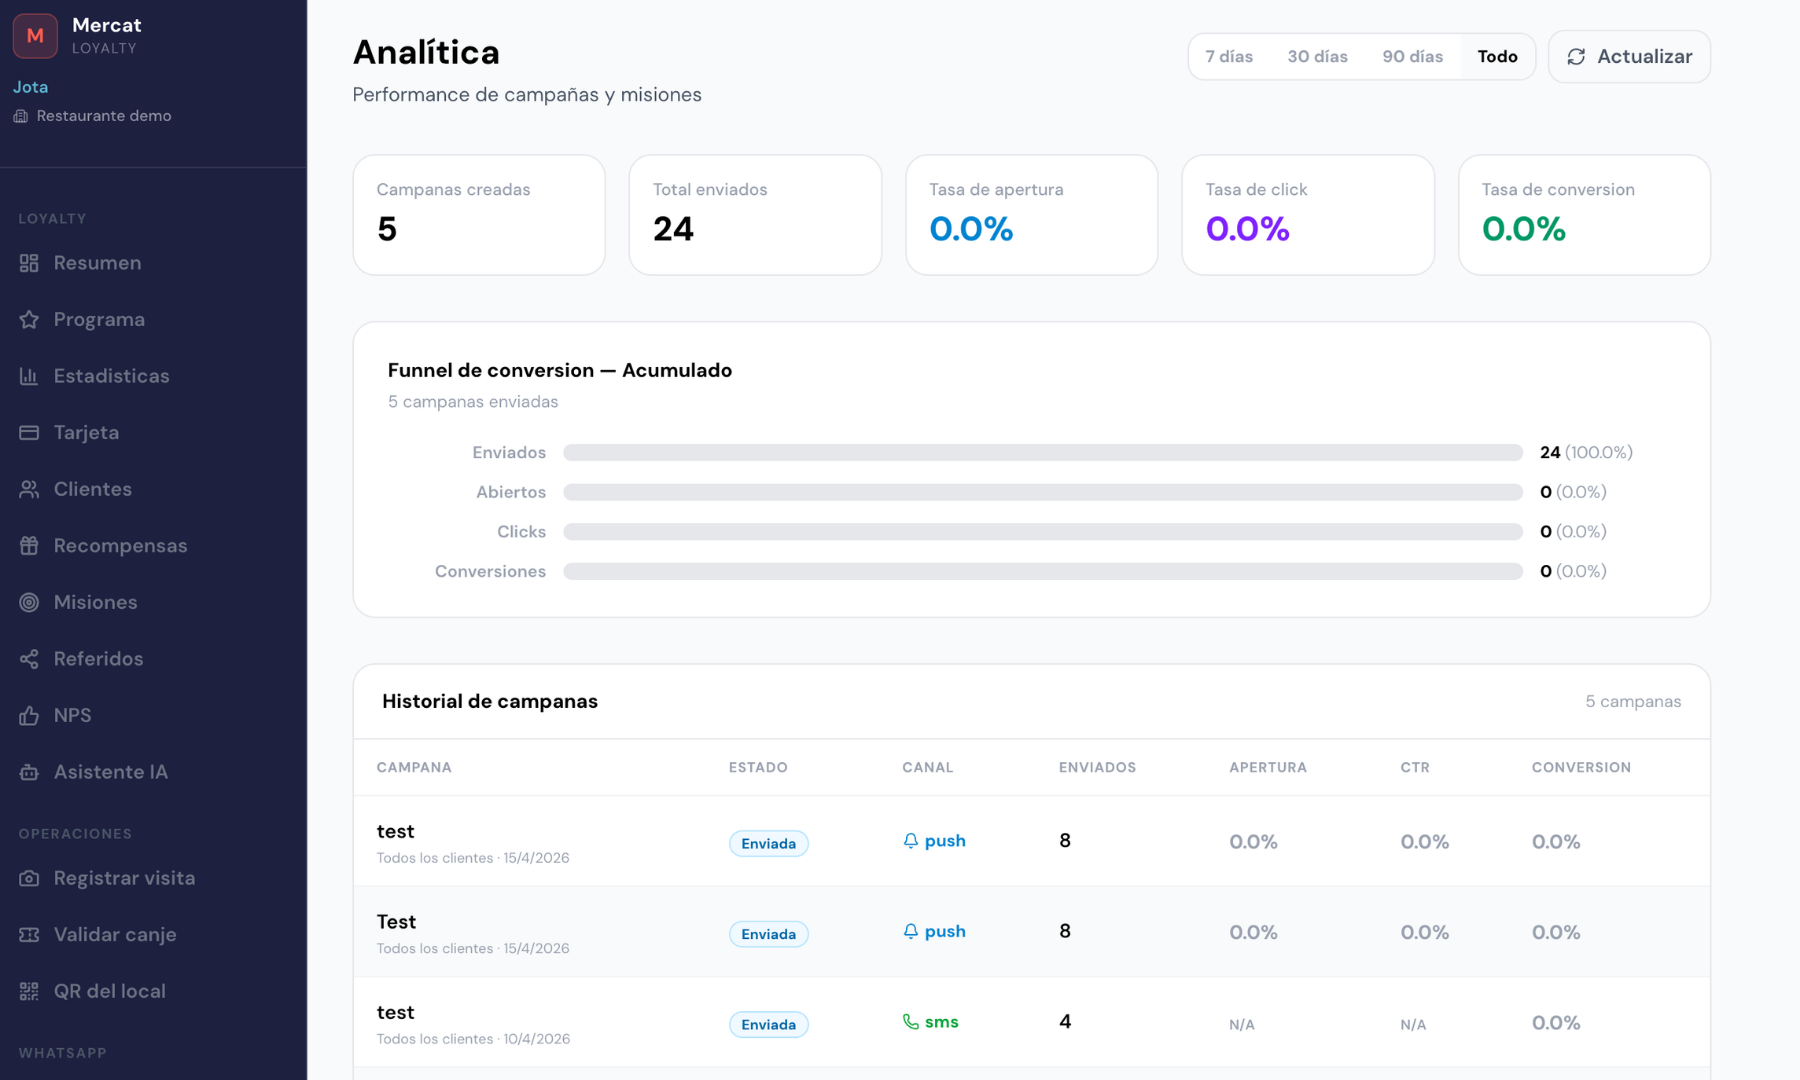
Task: Click the Tarjeta card icon
Action: click(x=29, y=433)
